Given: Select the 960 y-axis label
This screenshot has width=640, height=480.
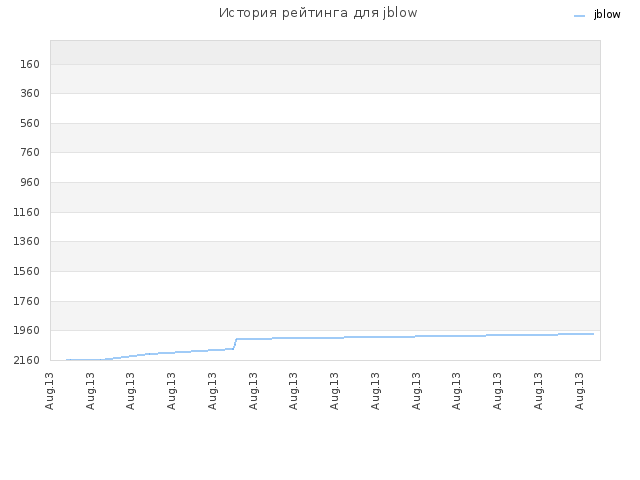Looking at the screenshot, I should coord(30,182).
